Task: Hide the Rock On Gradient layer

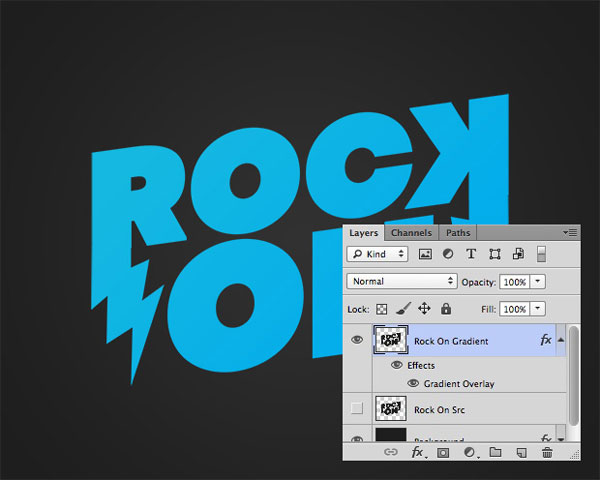Action: coord(357,340)
